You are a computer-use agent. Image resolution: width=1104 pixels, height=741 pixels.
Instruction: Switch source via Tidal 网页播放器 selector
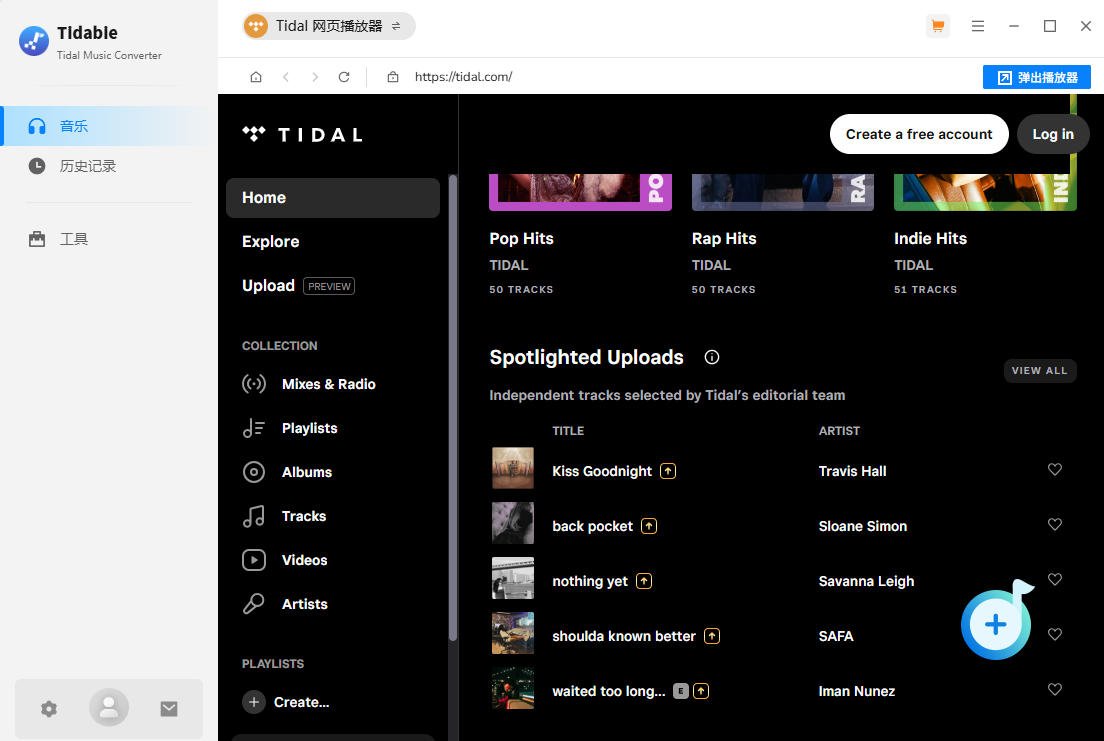click(x=329, y=26)
